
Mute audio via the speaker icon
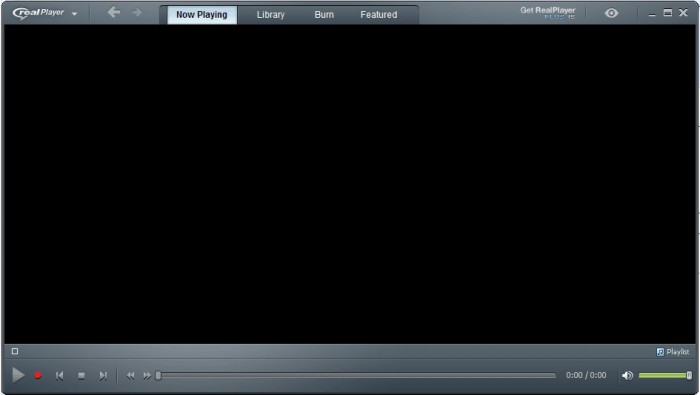coord(627,375)
